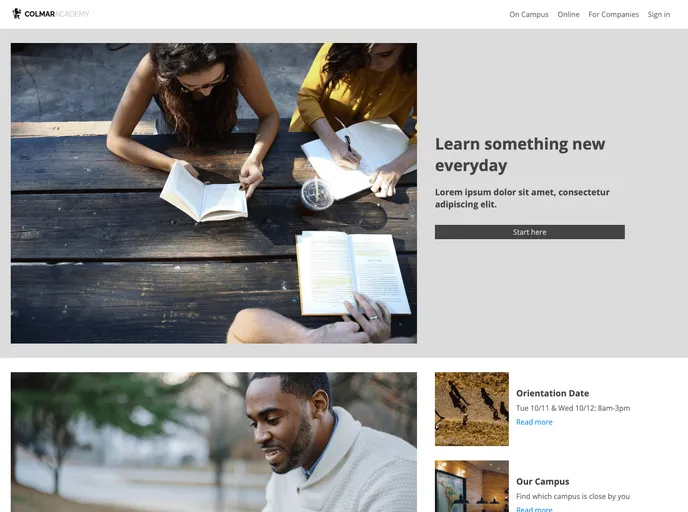The height and width of the screenshot is (512, 688).
Task: Go to the Online navigation link
Action: (x=568, y=14)
